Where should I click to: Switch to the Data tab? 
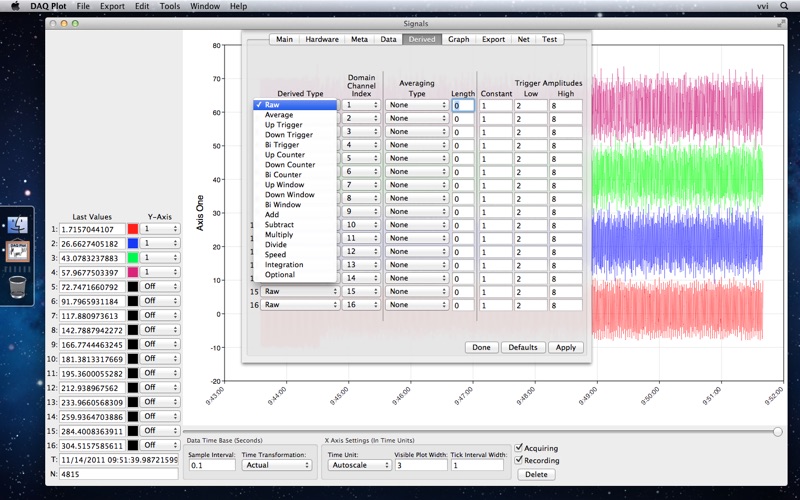point(388,39)
